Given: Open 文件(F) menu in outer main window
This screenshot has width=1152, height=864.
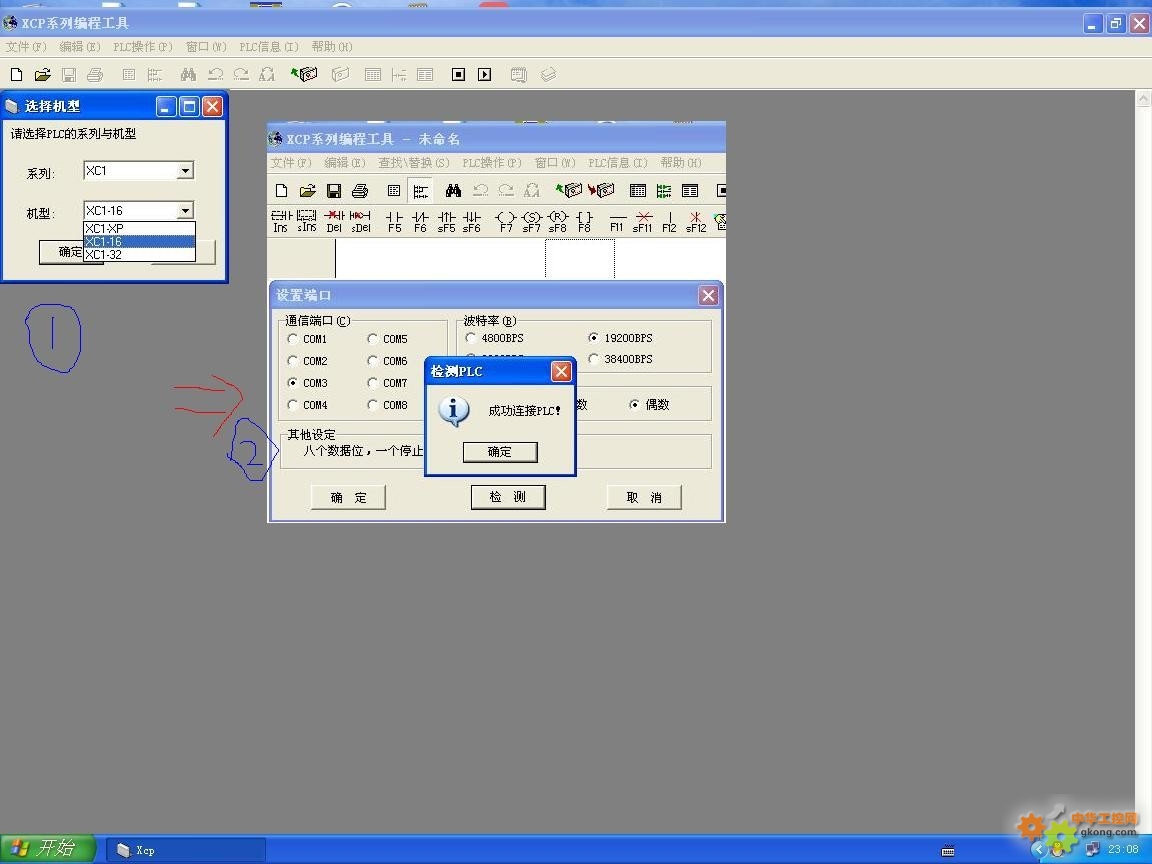Looking at the screenshot, I should point(26,46).
